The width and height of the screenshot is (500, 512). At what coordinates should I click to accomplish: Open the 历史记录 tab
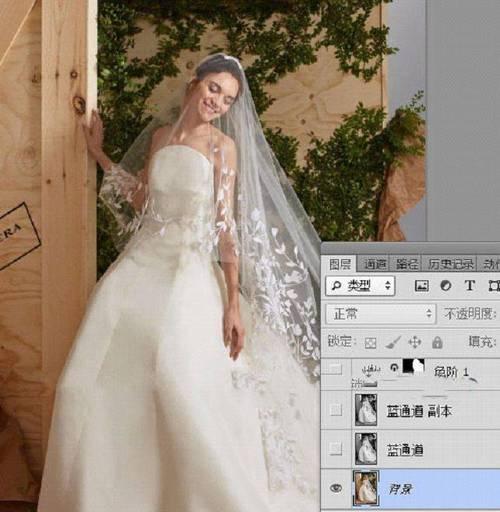(450, 264)
